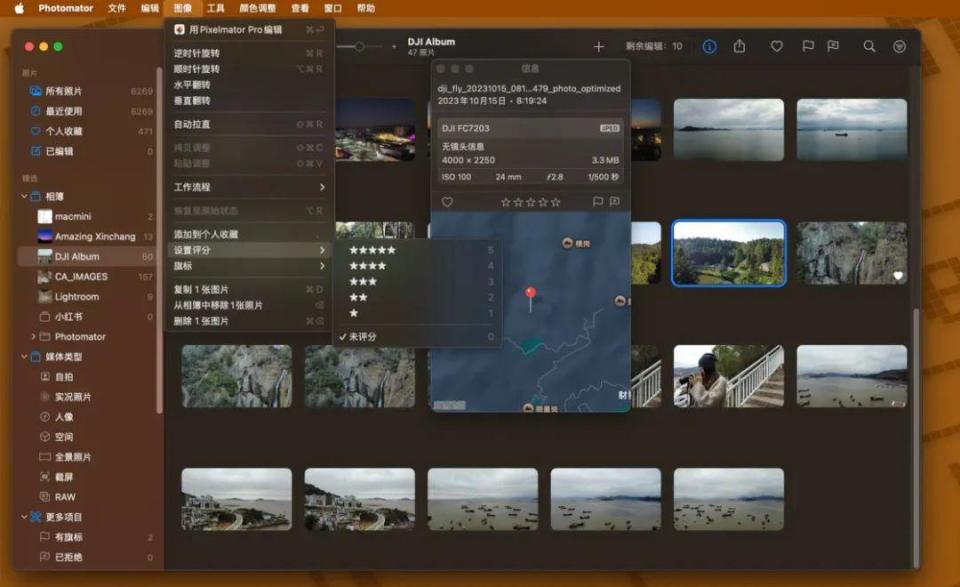Choose two-star rating
The height and width of the screenshot is (587, 960).
pyautogui.click(x=416, y=297)
